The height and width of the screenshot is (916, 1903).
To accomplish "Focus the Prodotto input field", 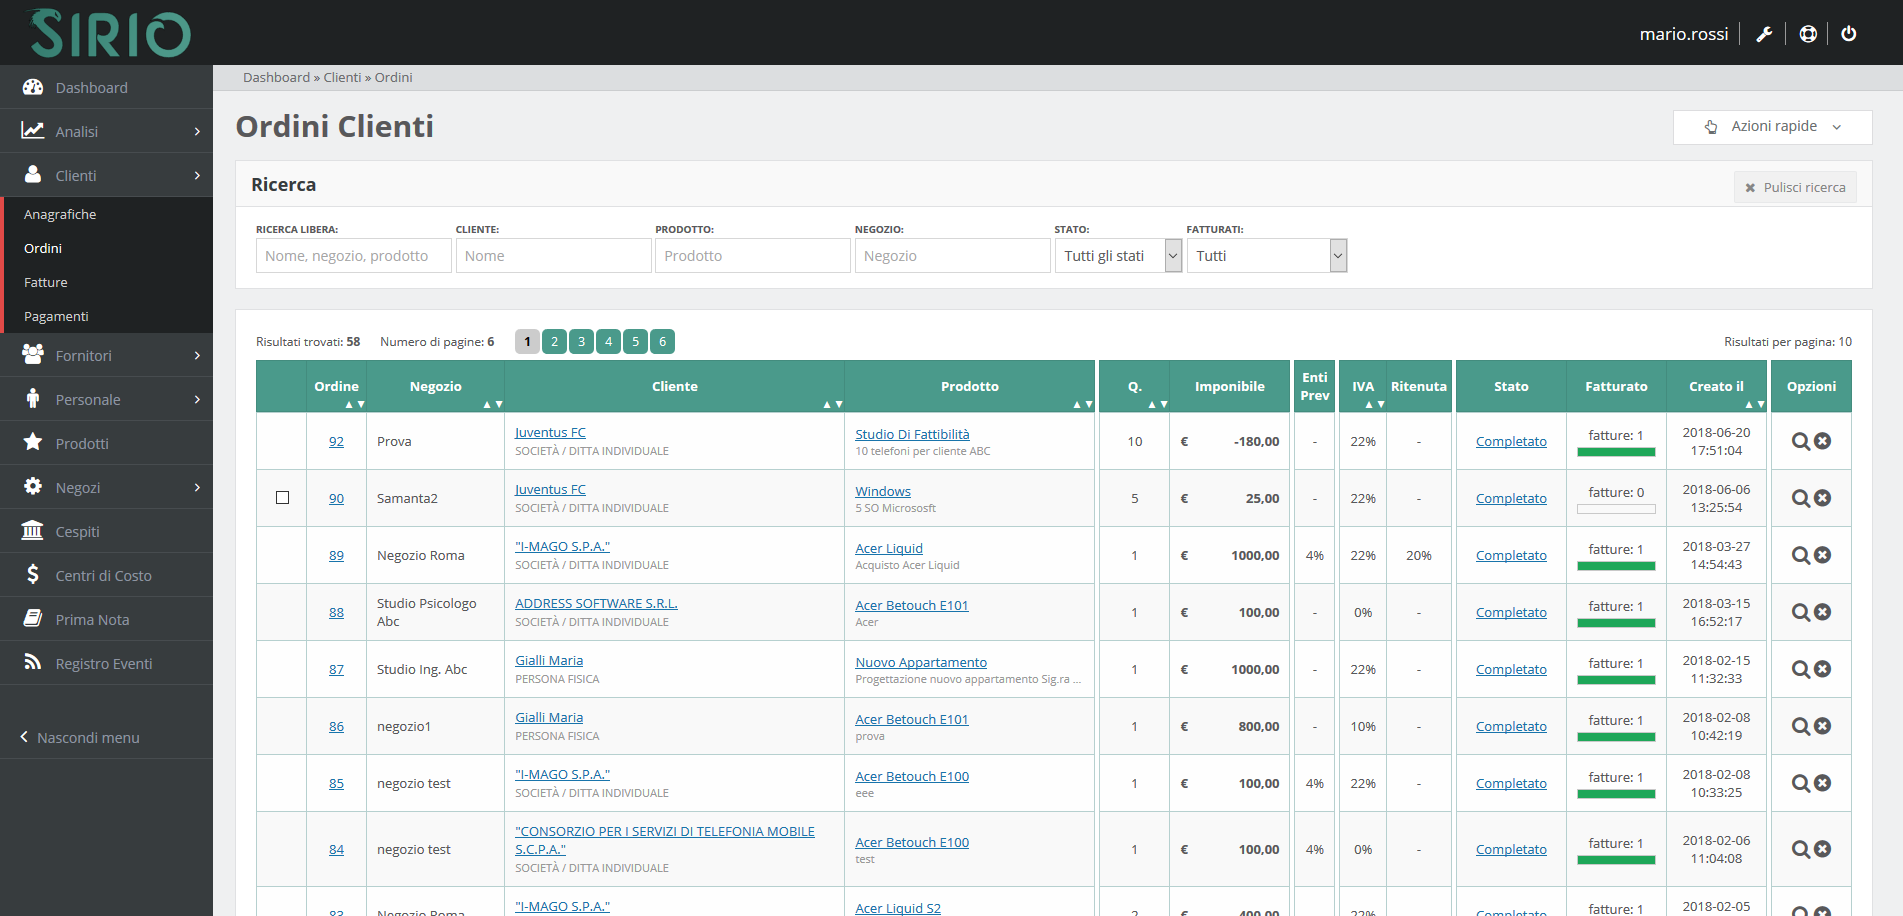I will pyautogui.click(x=752, y=256).
